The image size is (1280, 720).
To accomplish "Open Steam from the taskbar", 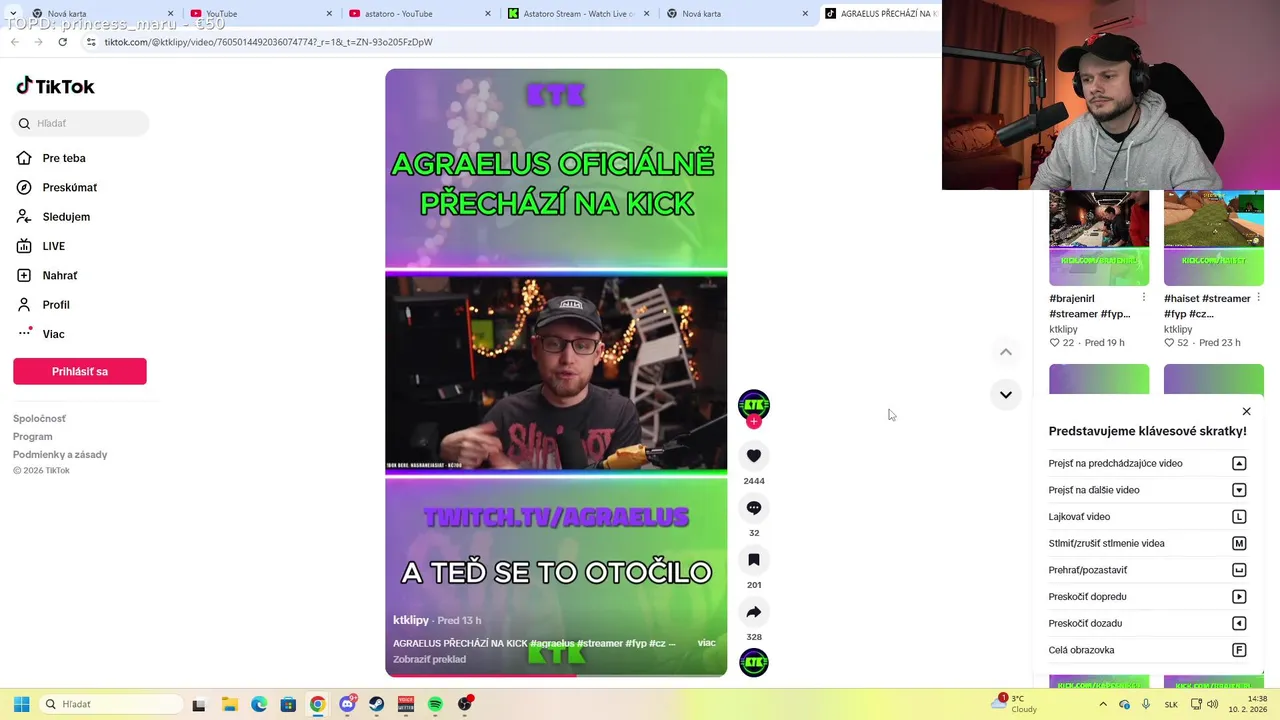I will [376, 704].
